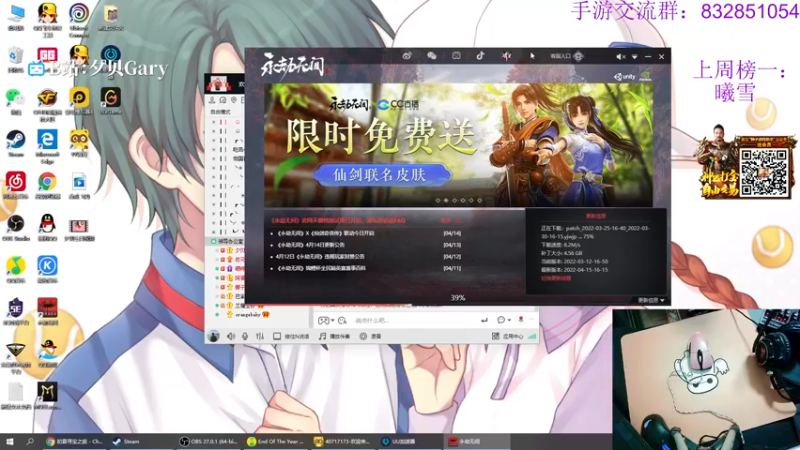Open the OBS Studio desktop icon

tap(16, 228)
